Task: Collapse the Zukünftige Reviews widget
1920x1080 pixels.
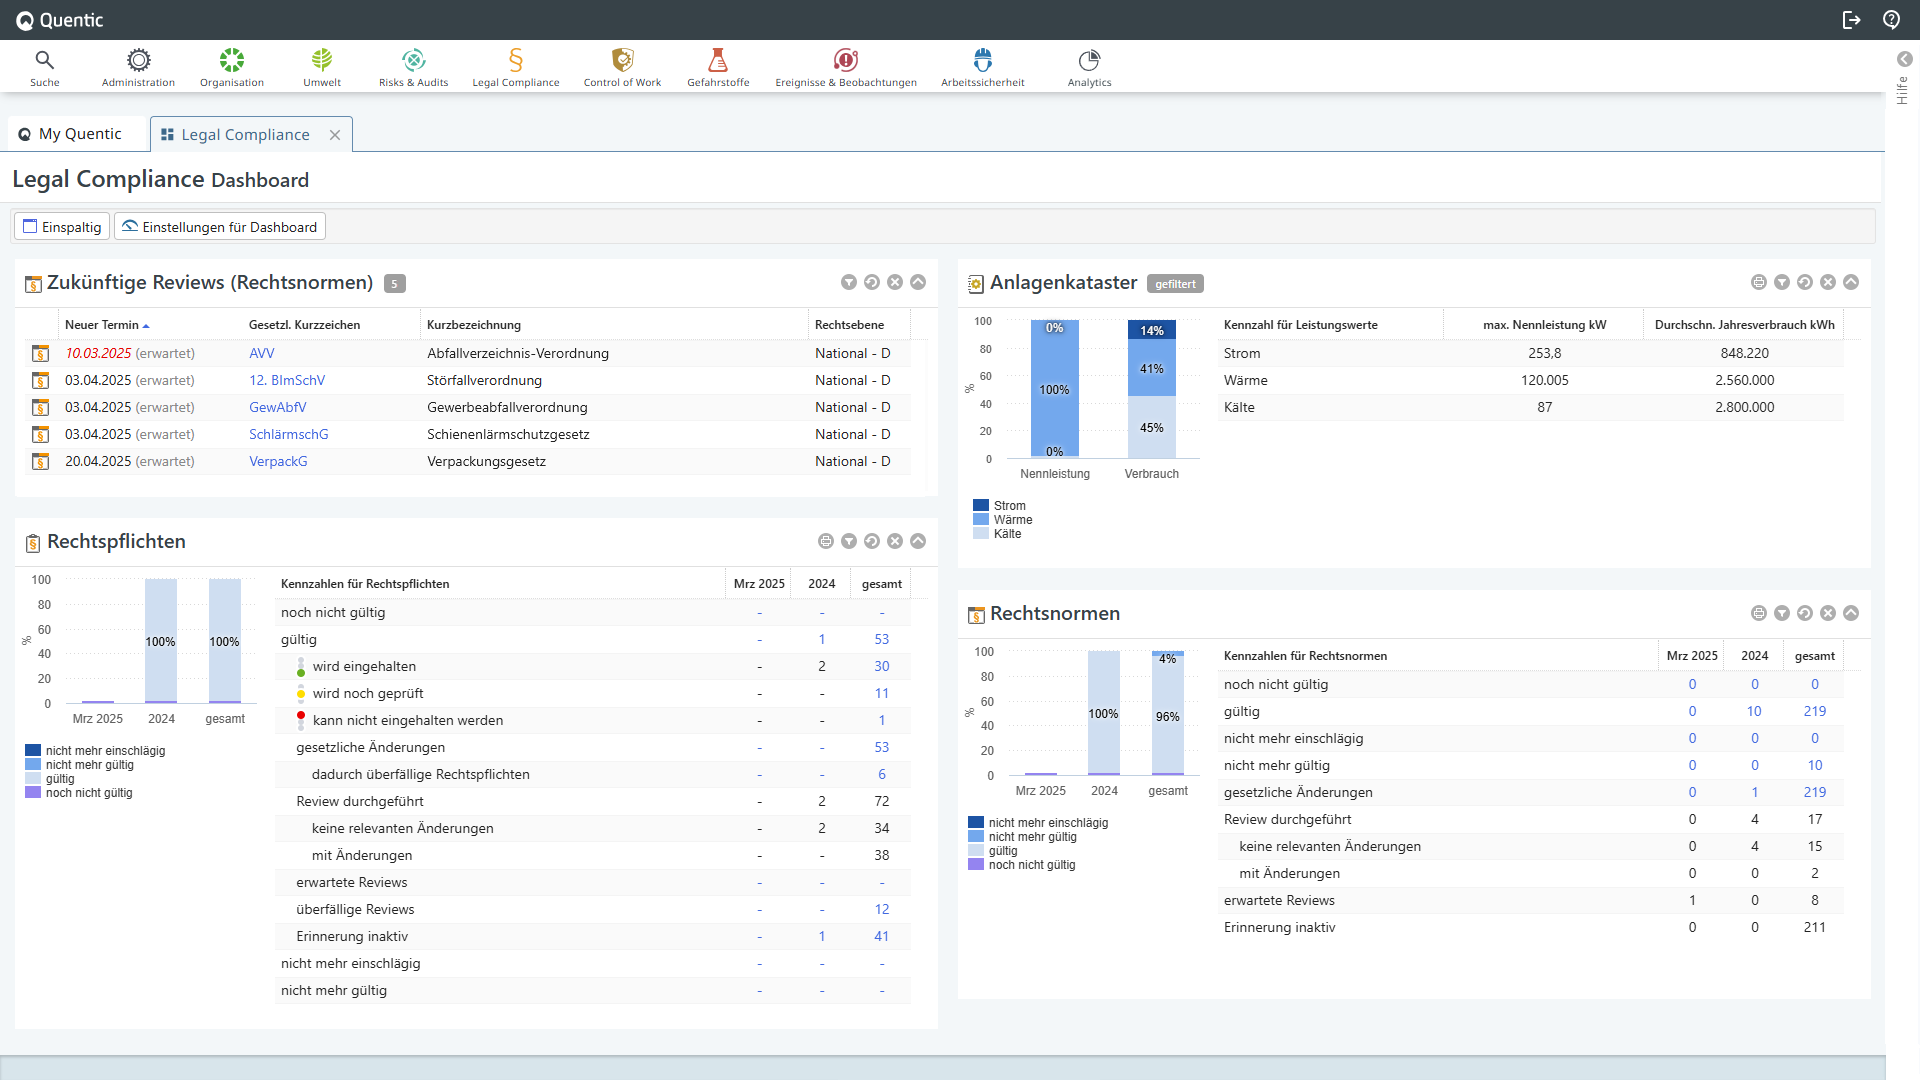Action: (918, 282)
